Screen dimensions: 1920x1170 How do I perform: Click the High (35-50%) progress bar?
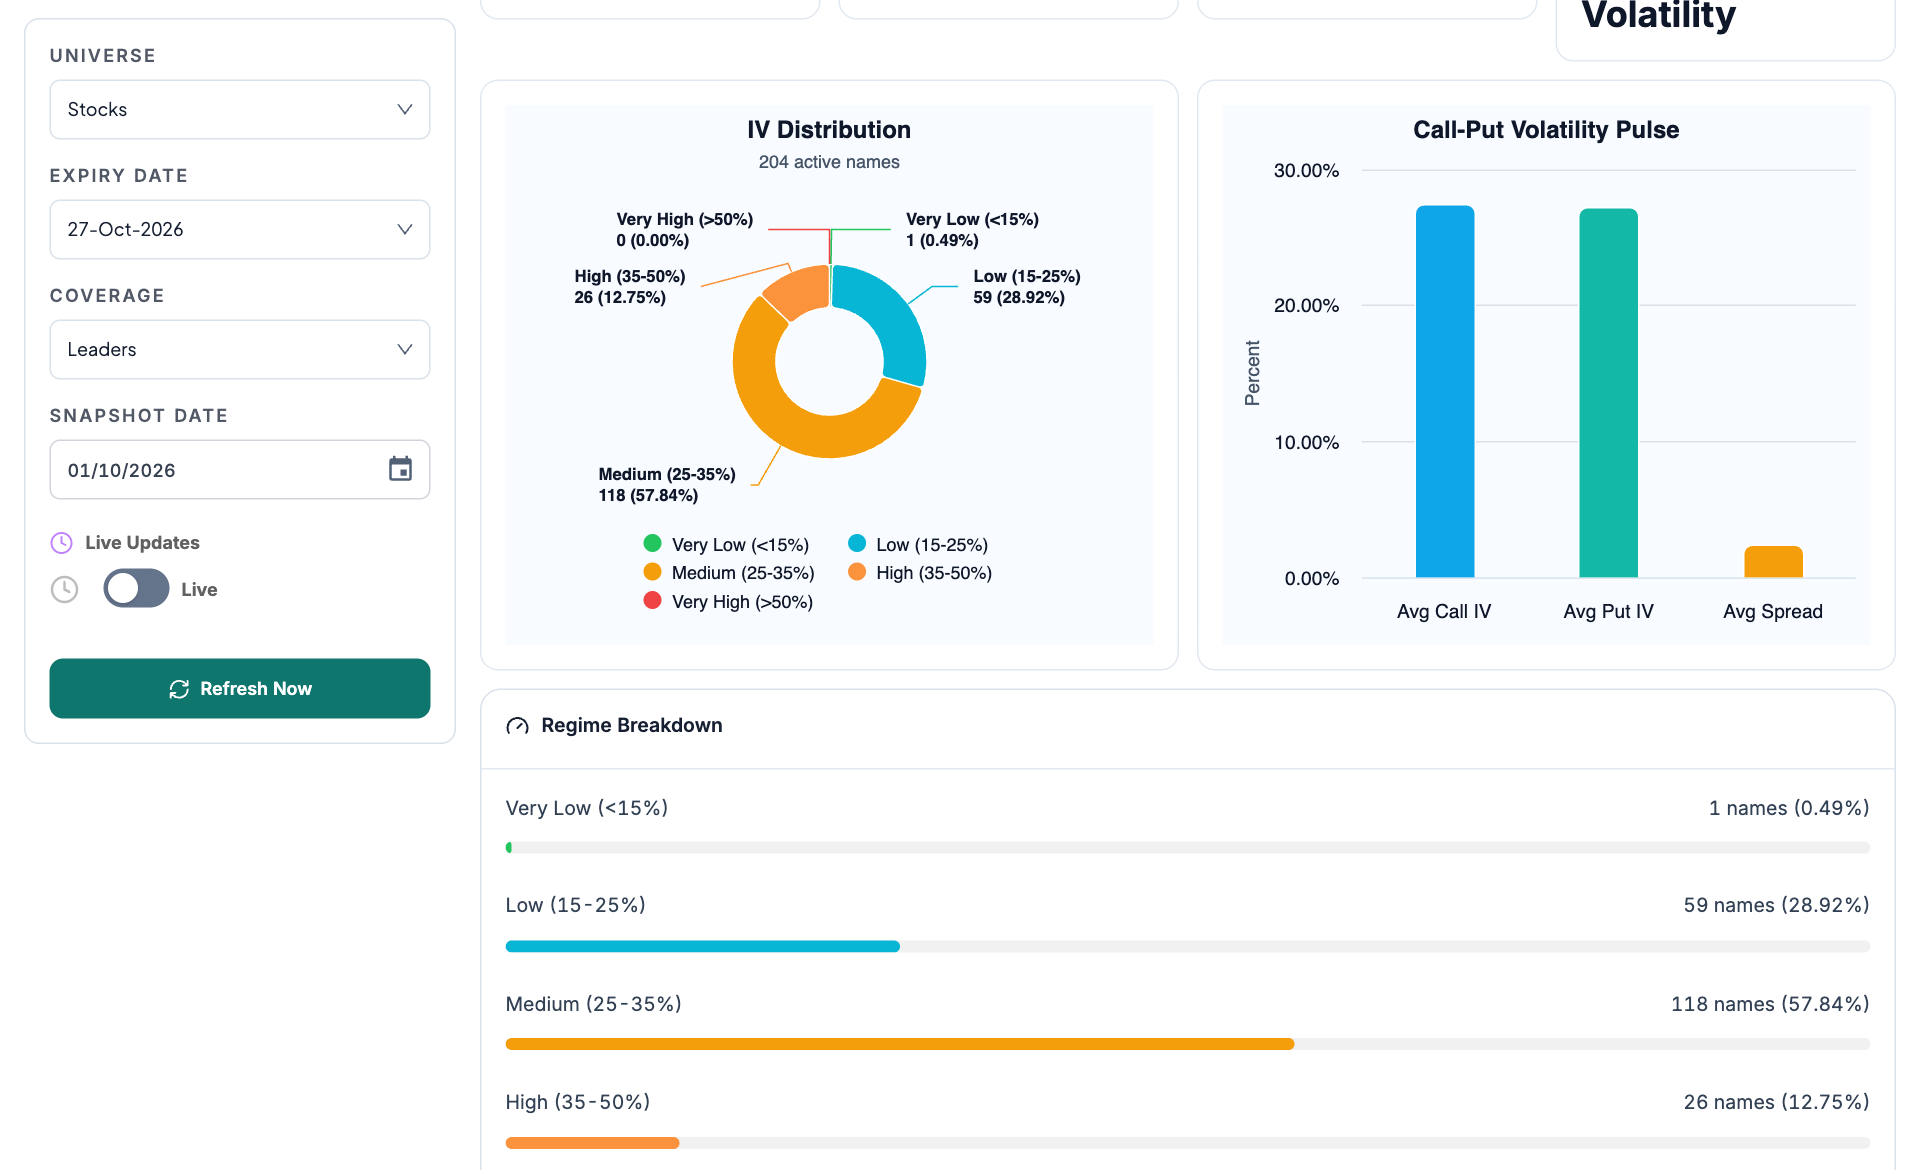[x=1187, y=1142]
